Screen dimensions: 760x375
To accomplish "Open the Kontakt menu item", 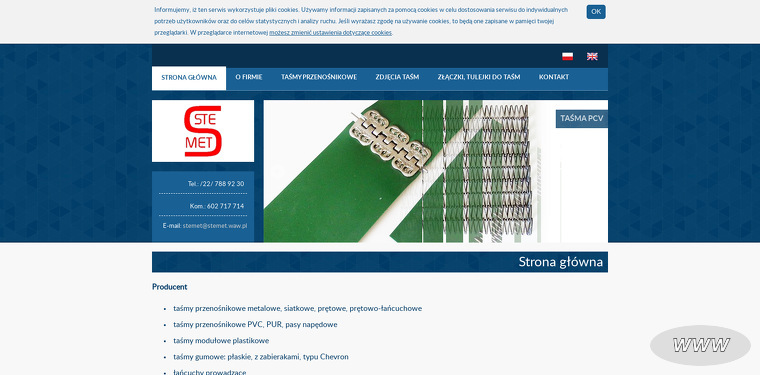I will click(554, 77).
